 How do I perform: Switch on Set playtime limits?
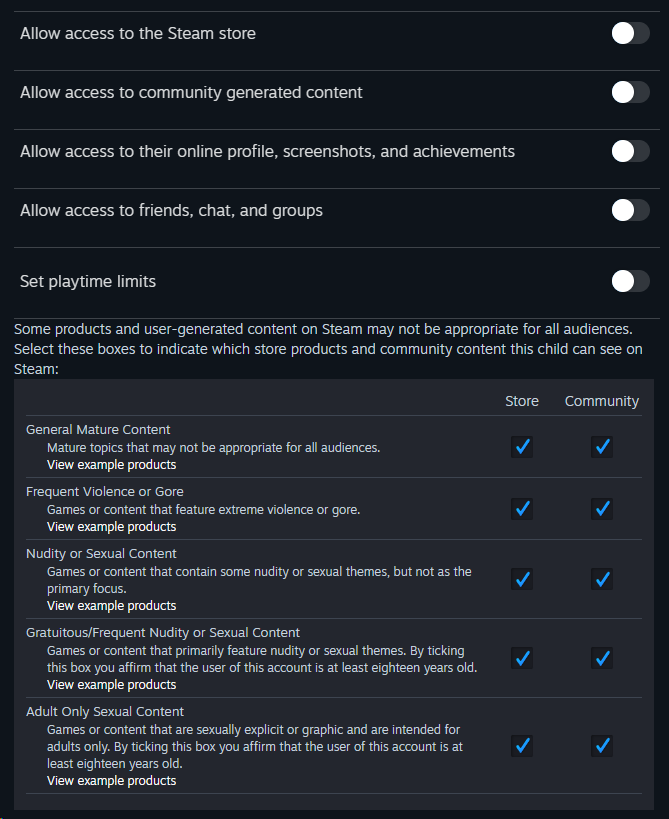(x=630, y=282)
